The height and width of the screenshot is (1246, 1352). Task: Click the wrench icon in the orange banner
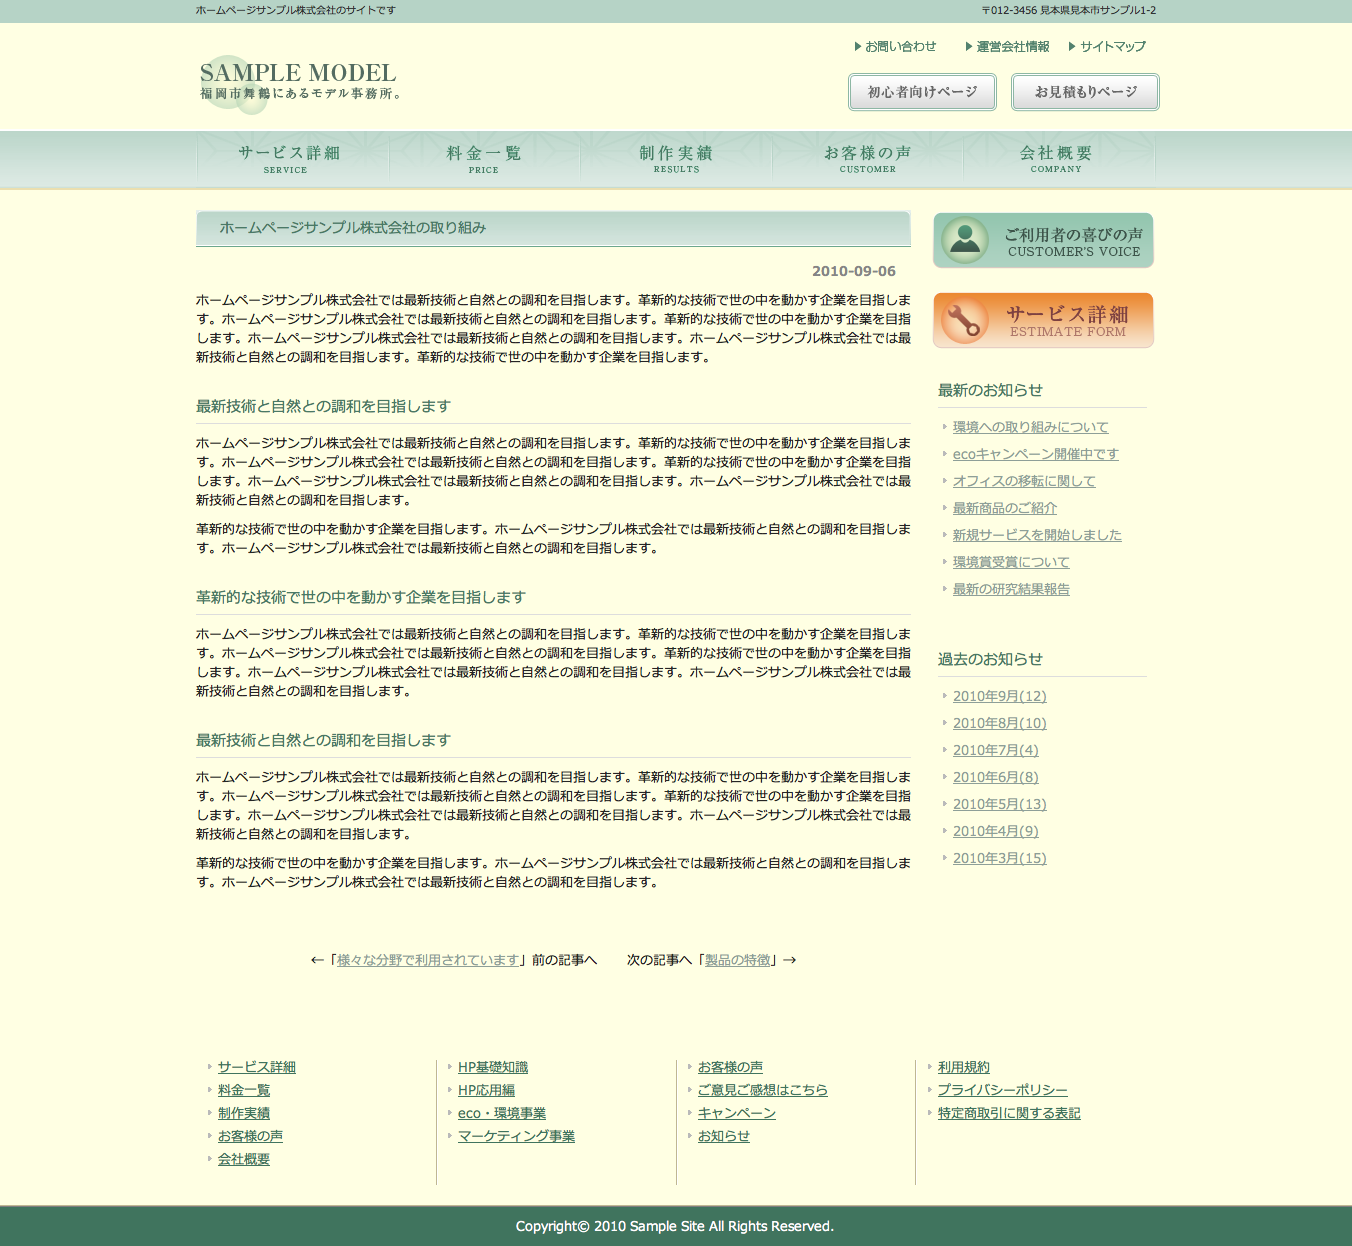pos(964,320)
